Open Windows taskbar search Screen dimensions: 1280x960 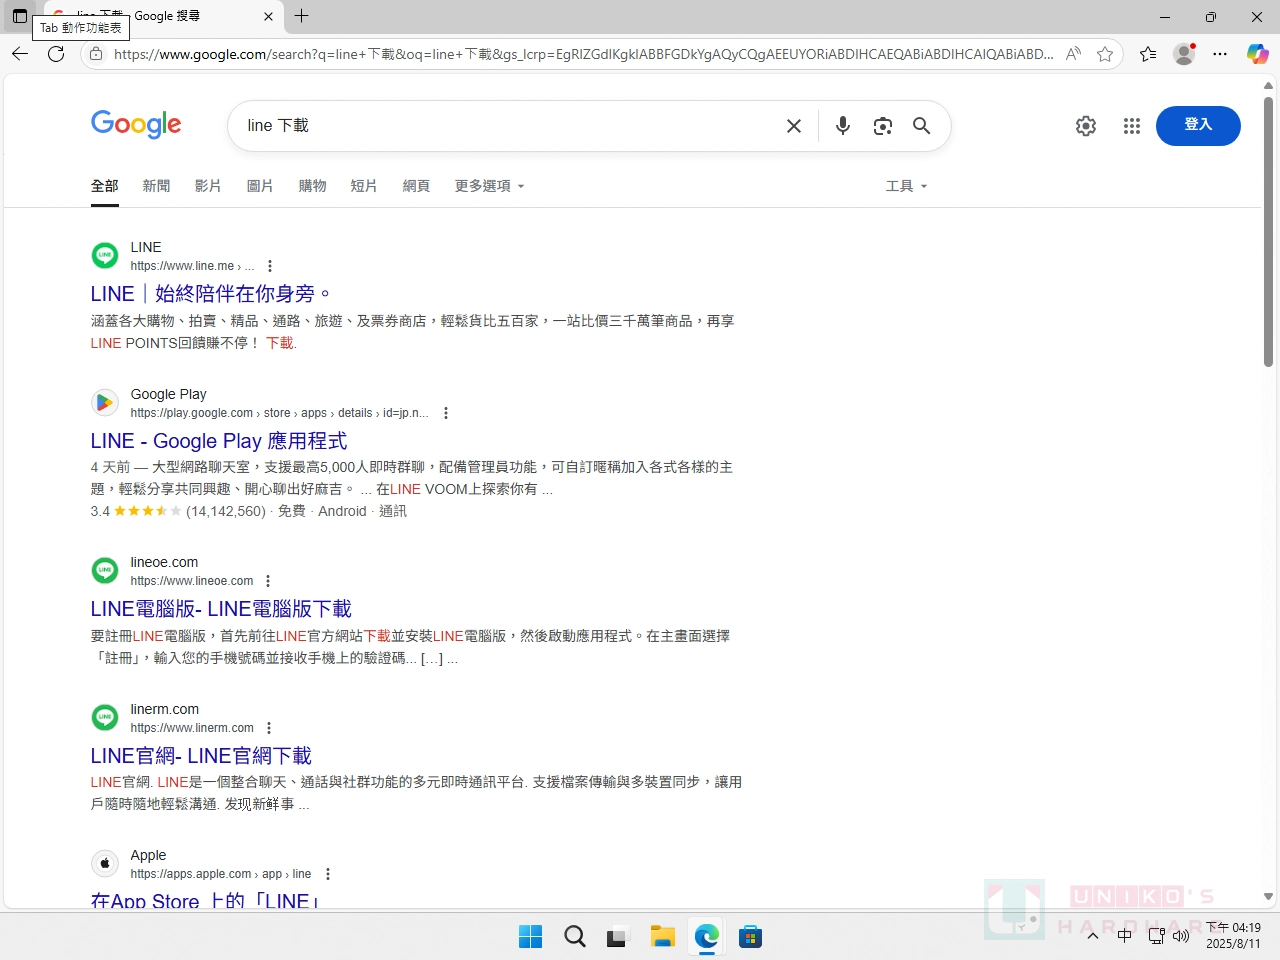[x=575, y=936]
